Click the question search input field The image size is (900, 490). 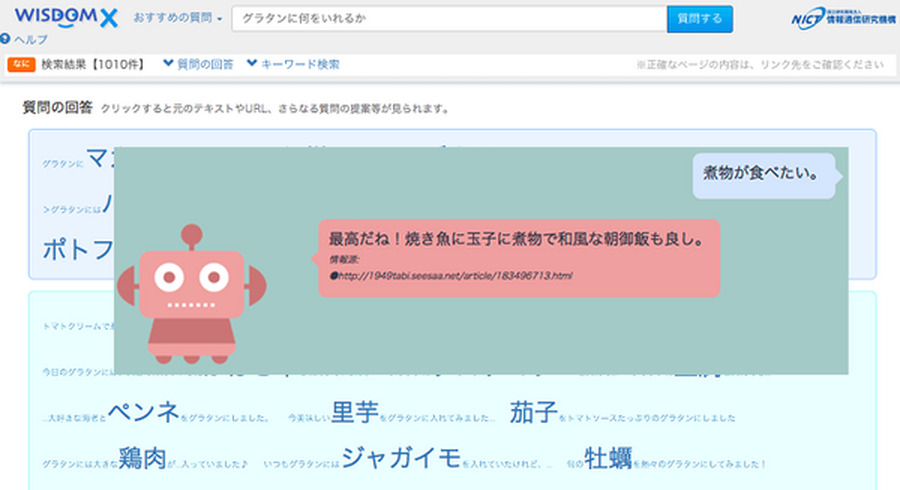tap(448, 19)
